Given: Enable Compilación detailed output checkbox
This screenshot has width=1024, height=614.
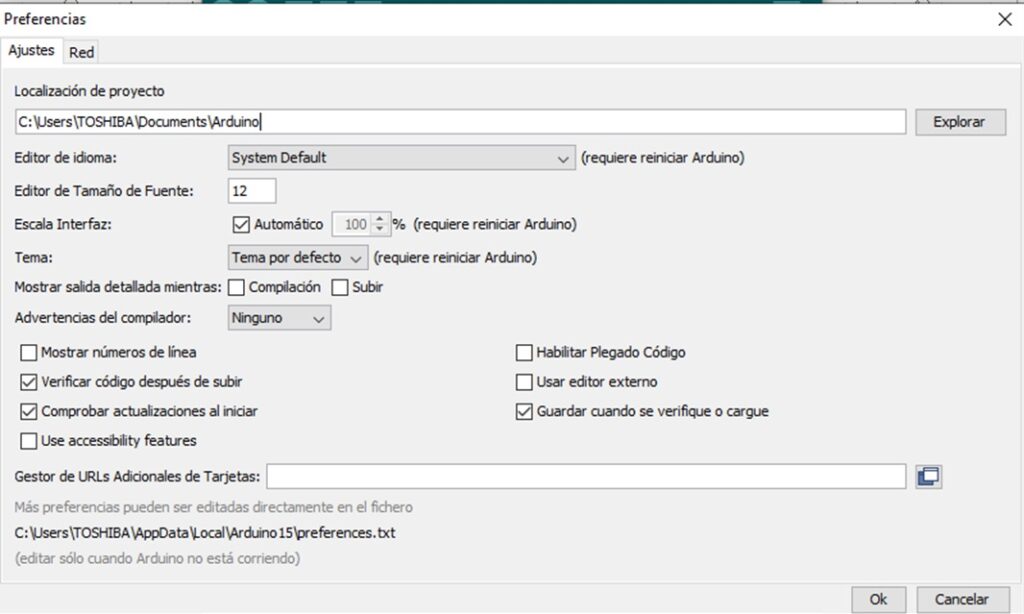Looking at the screenshot, I should 236,288.
